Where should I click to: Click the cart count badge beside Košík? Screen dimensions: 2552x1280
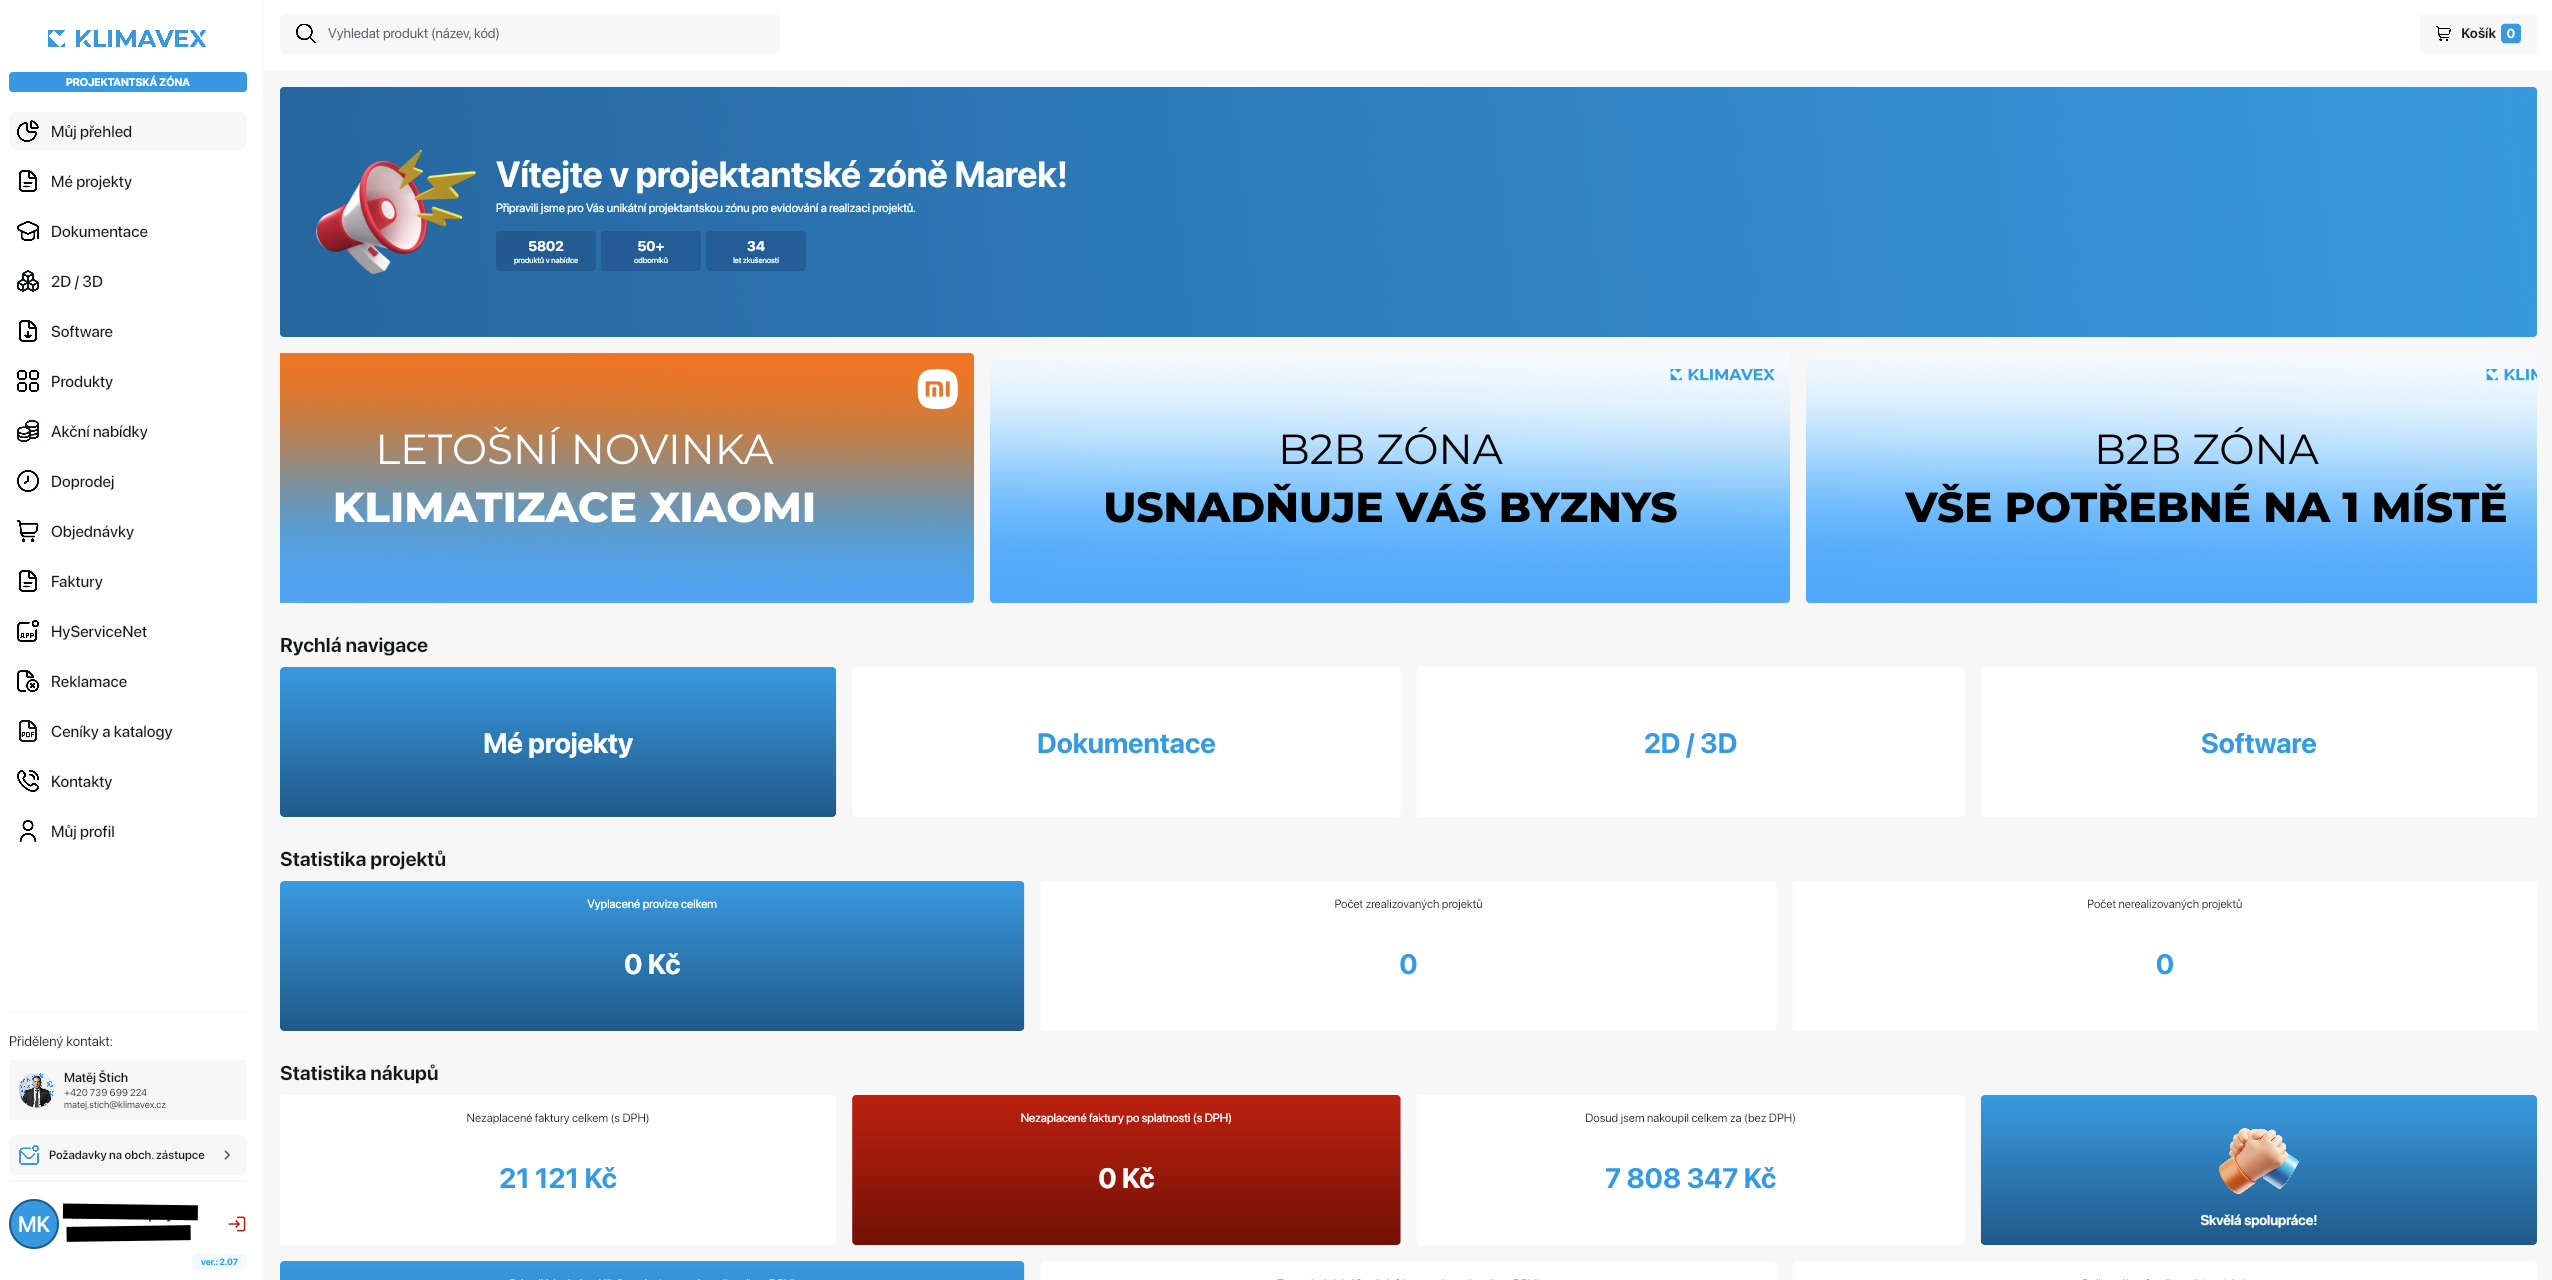(2510, 33)
